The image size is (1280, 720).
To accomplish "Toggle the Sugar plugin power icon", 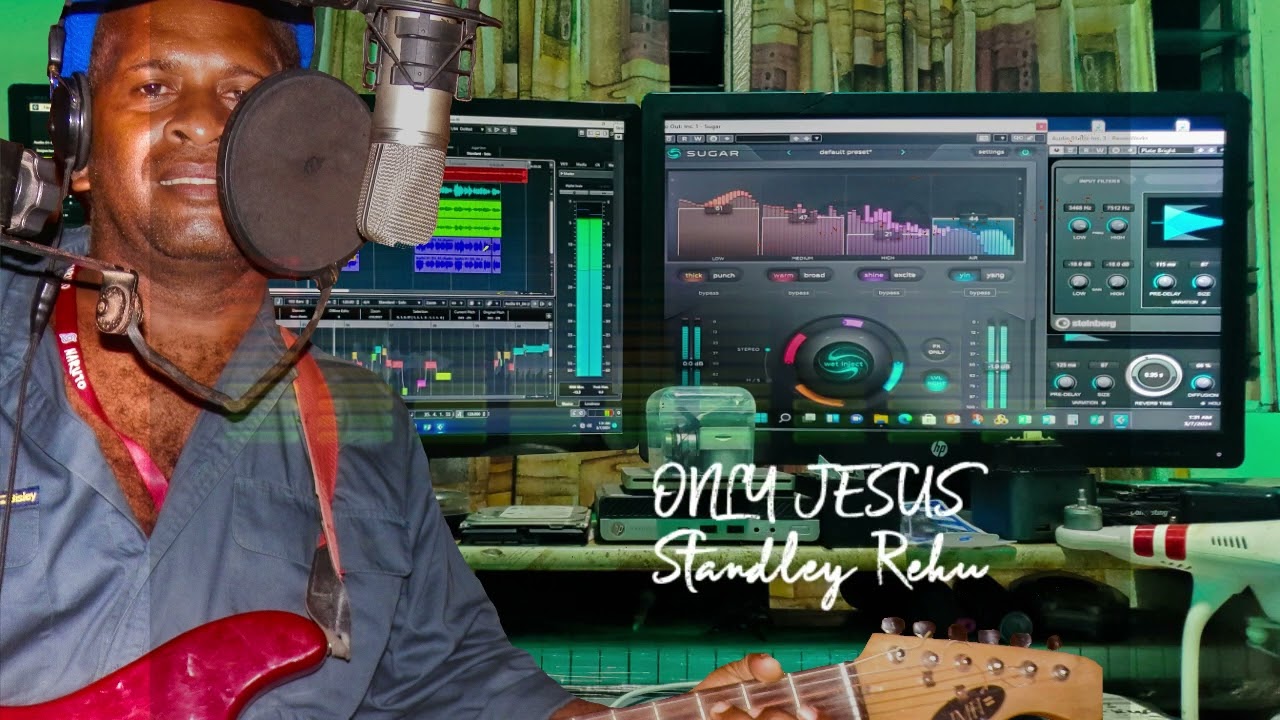I will pyautogui.click(x=1024, y=152).
